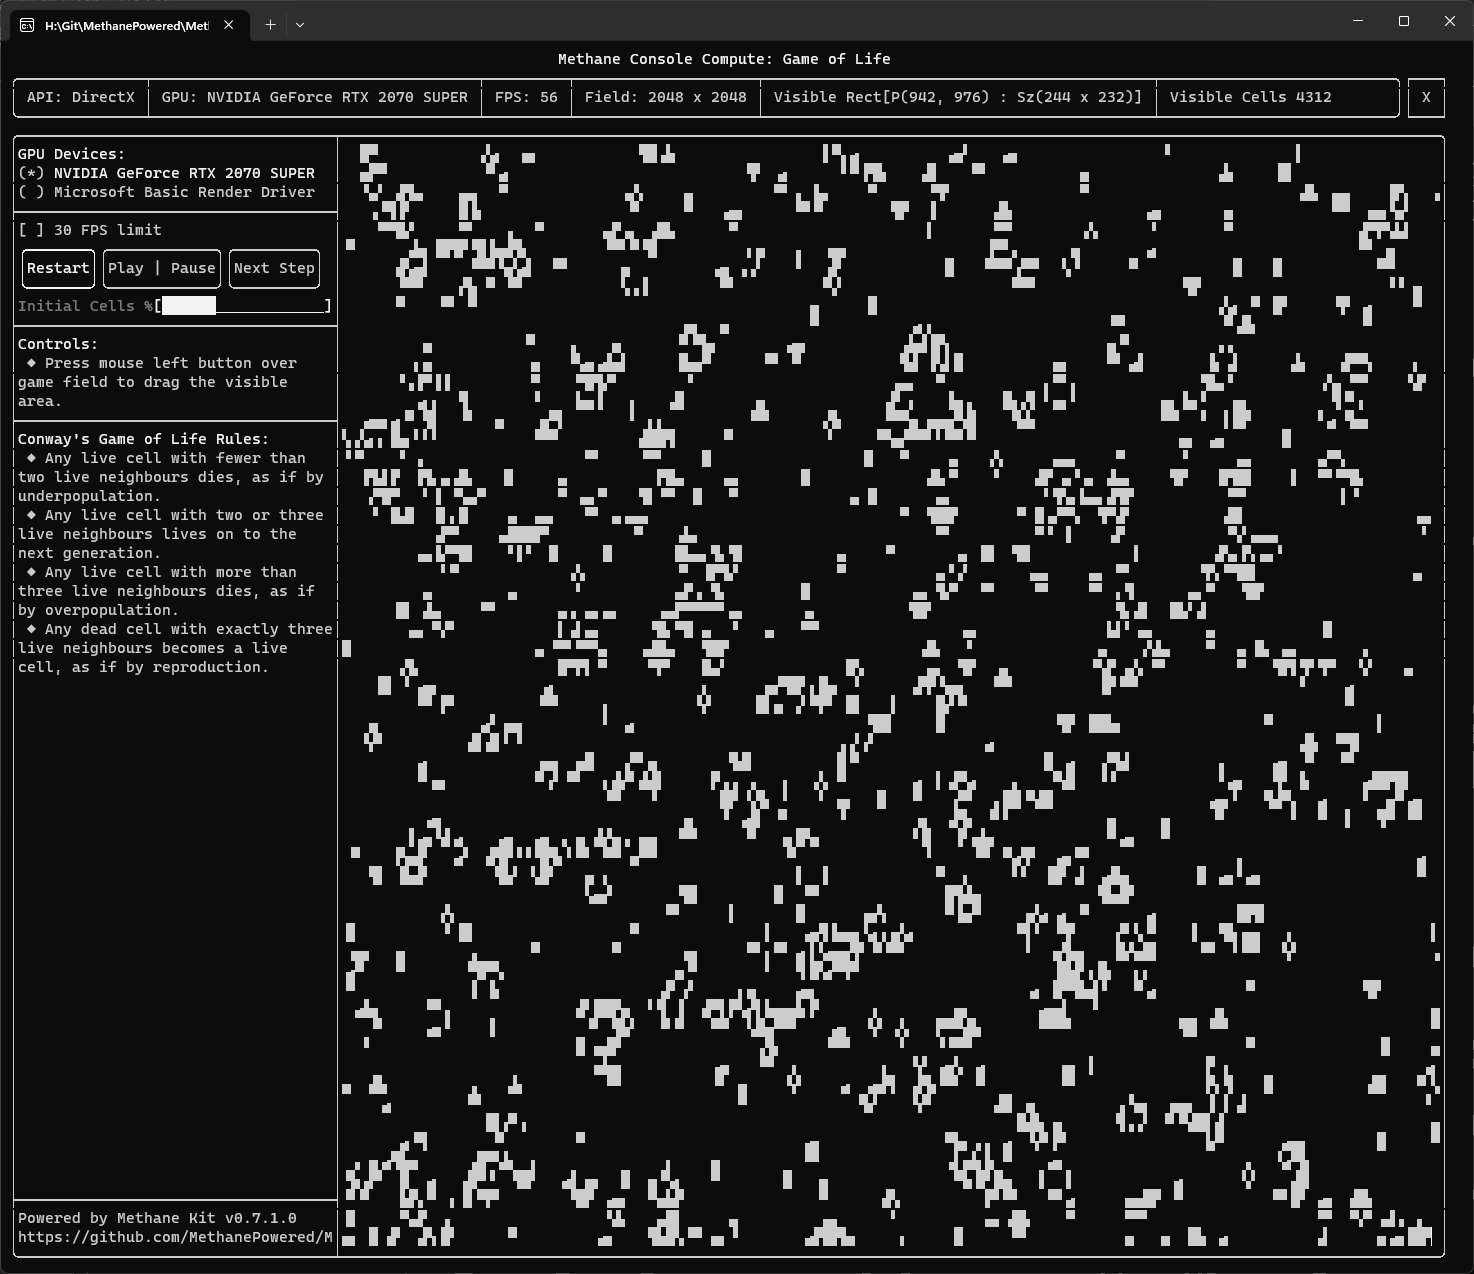
Task: Select Microsoft Basic Render Driver radio
Action: tap(166, 192)
